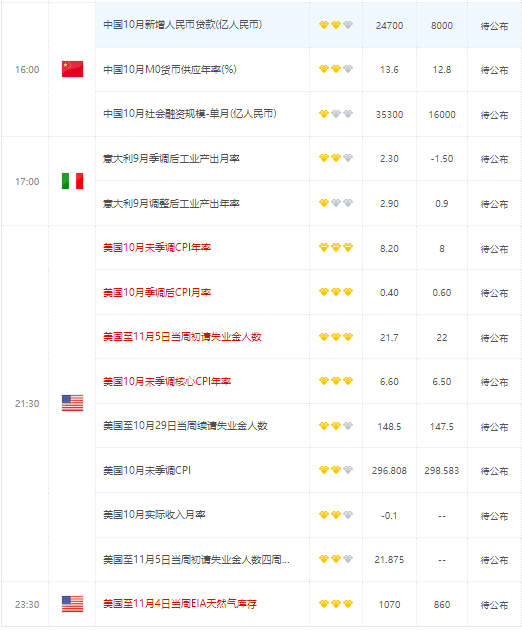Click forecast value 860

442,604
